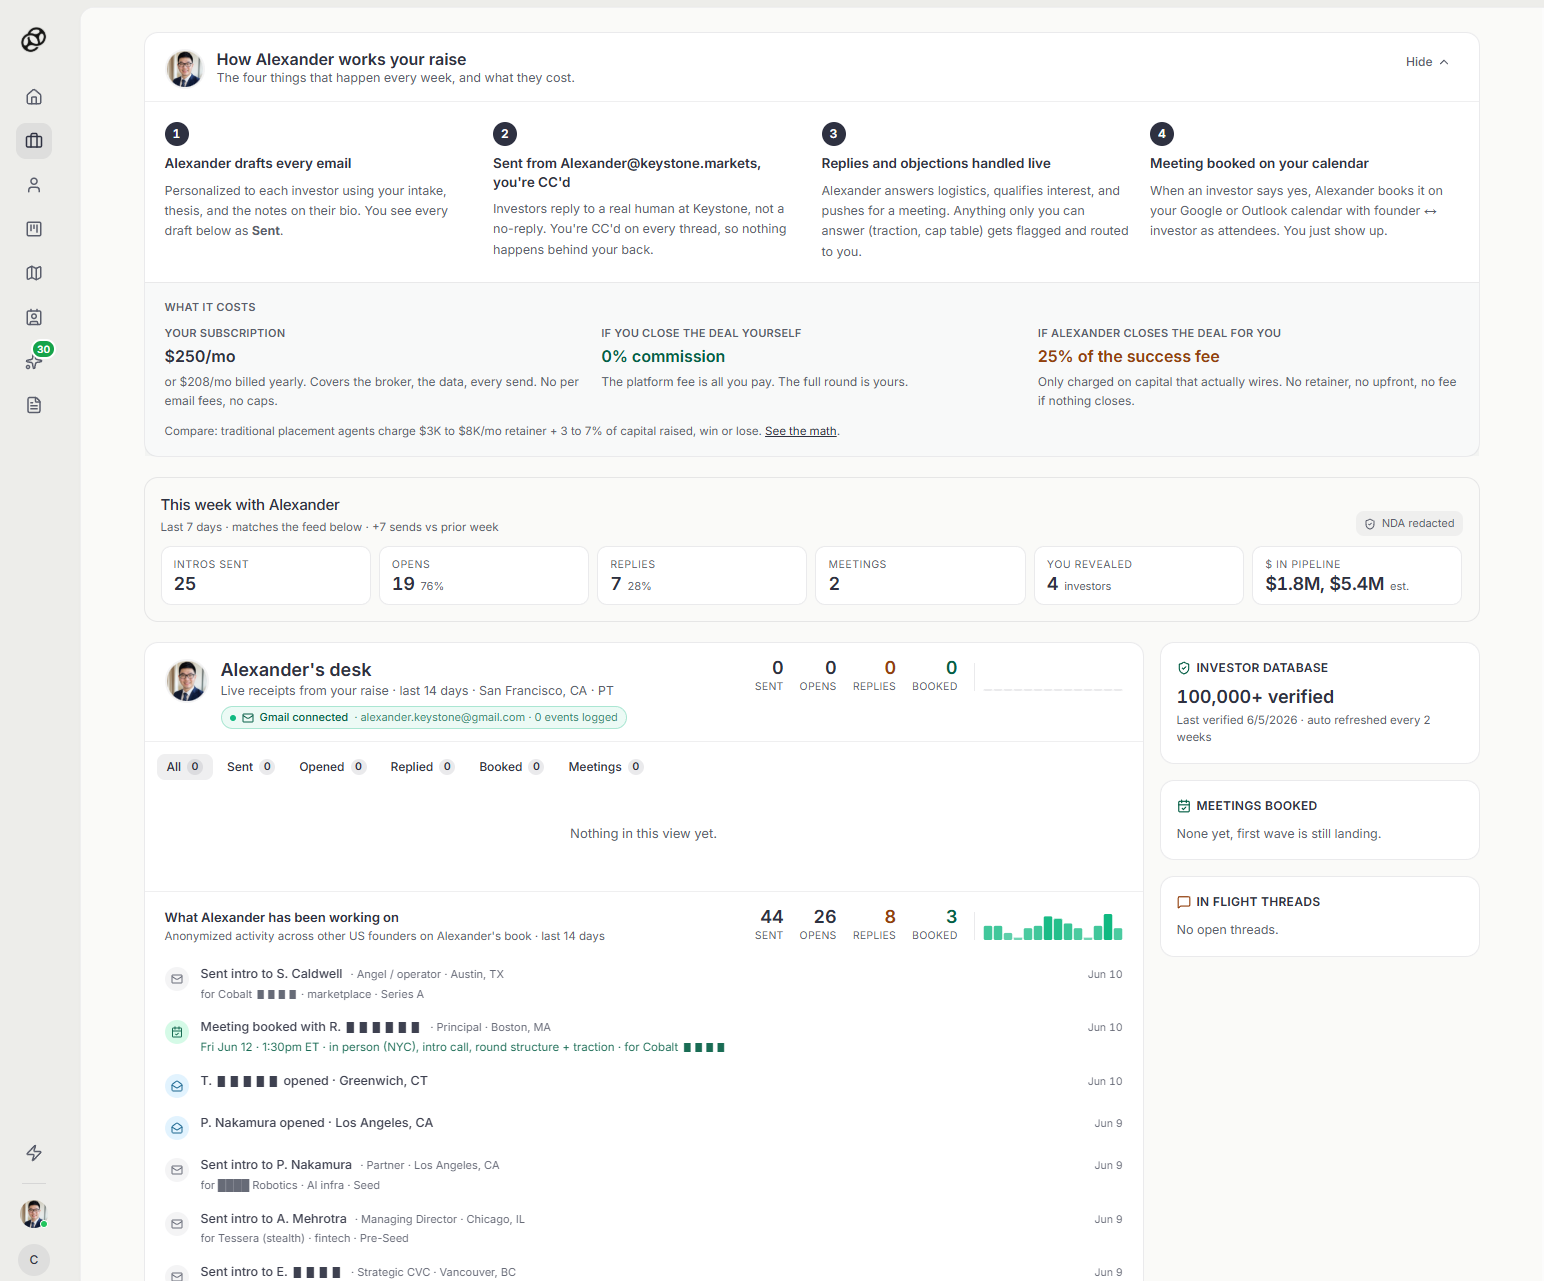Screen dimensions: 1544x1281
Task: Click the Intros Sent stat card
Action: tap(265, 575)
